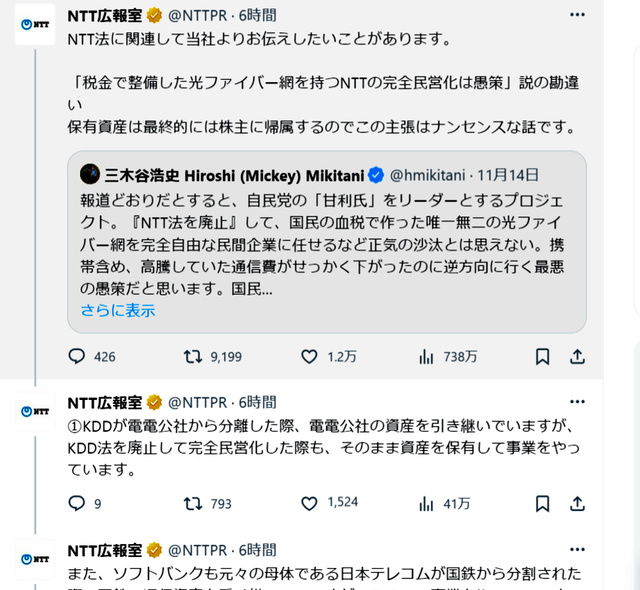Click さらに表示 to expand quoted tweet
The image size is (640, 590).
(118, 310)
